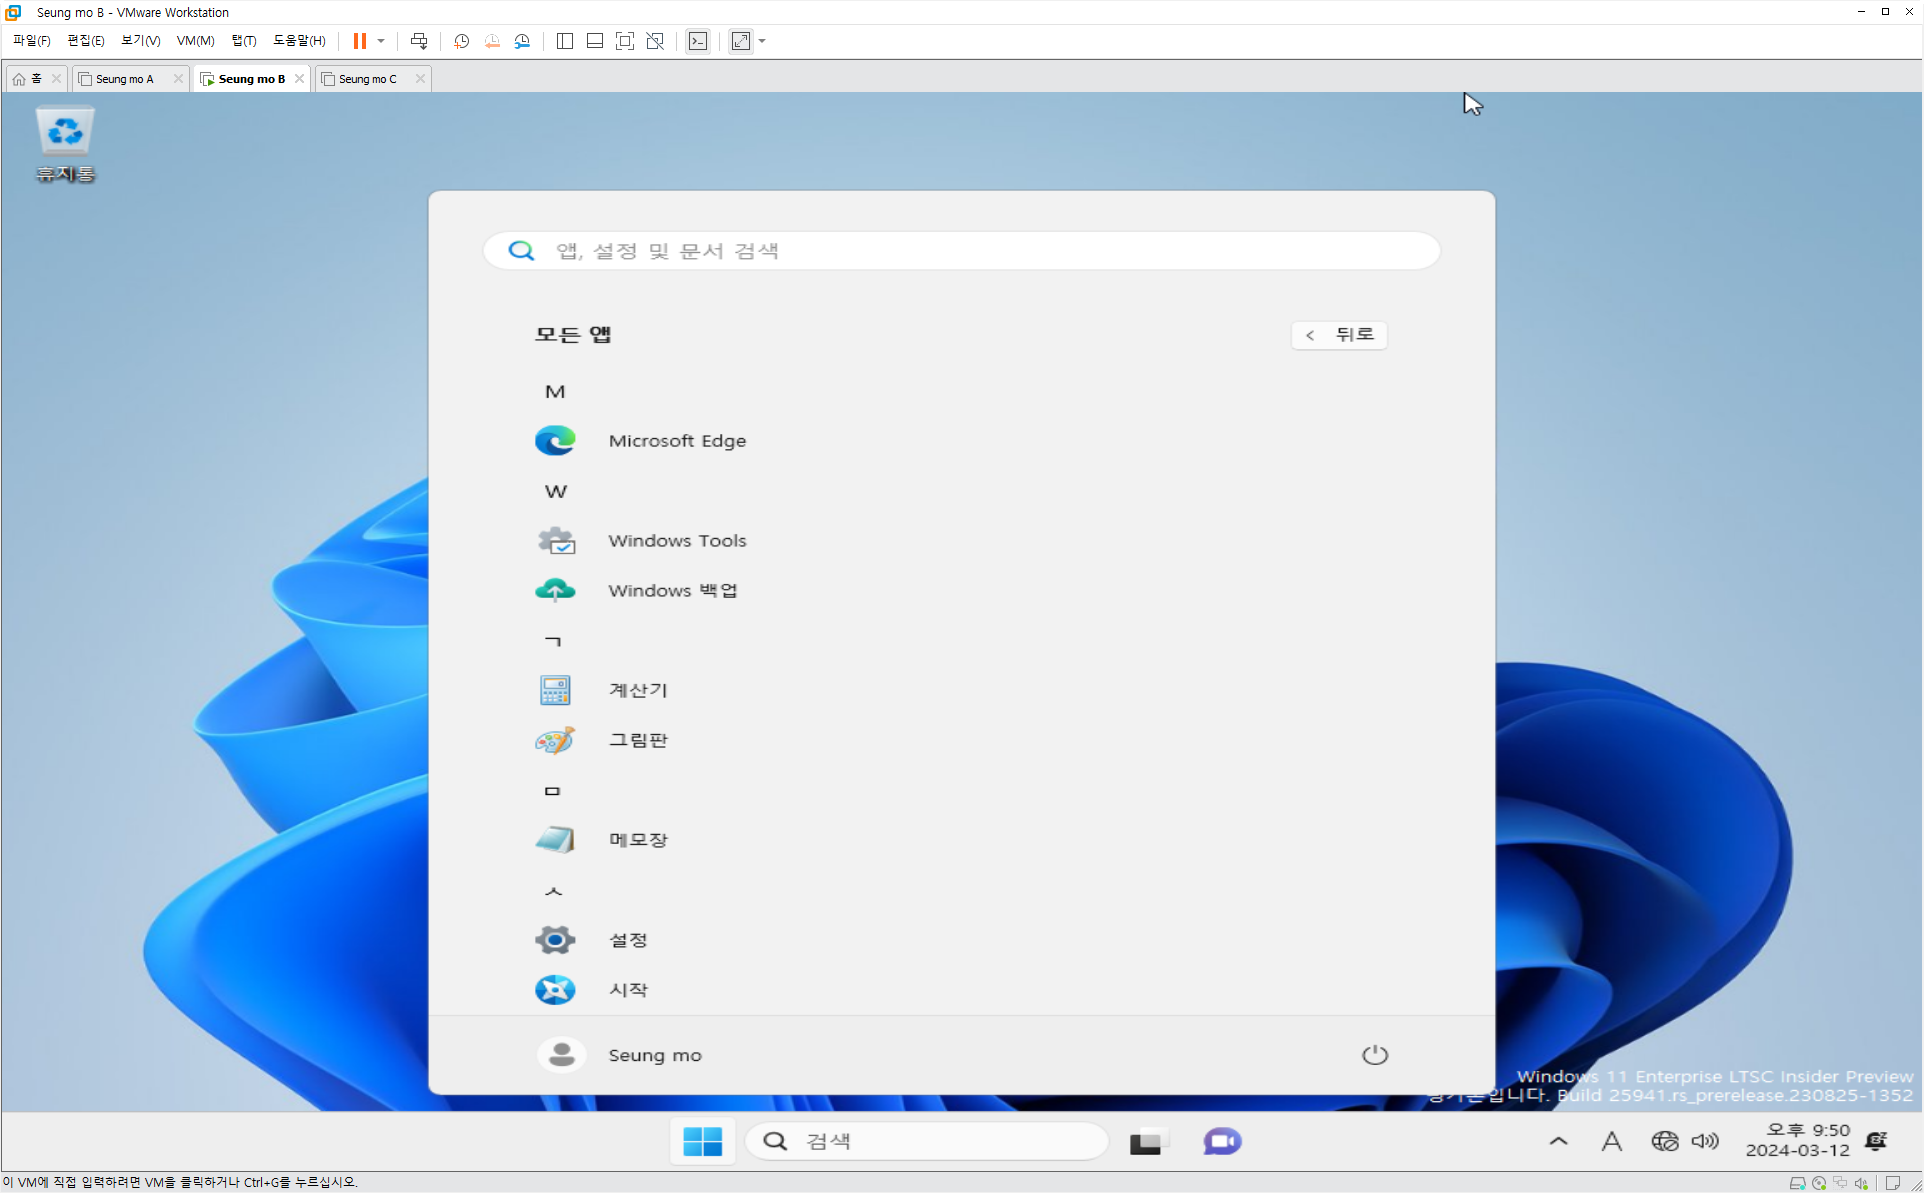Image resolution: width=1924 pixels, height=1193 pixels.
Task: Click the Pause VM toolbar icon
Action: (359, 41)
